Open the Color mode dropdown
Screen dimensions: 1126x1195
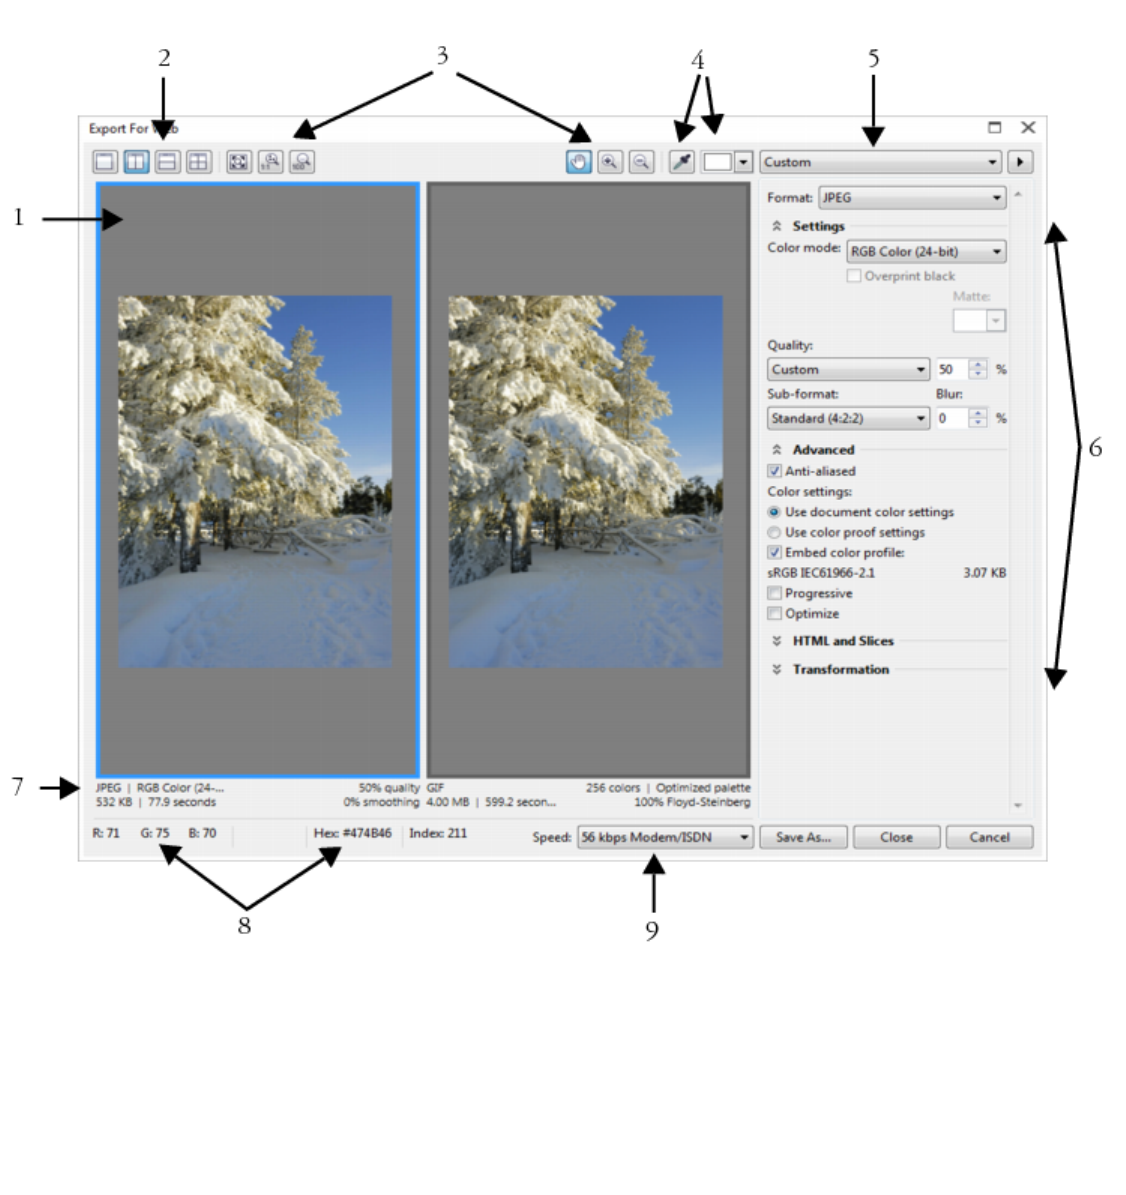pyautogui.click(x=926, y=251)
